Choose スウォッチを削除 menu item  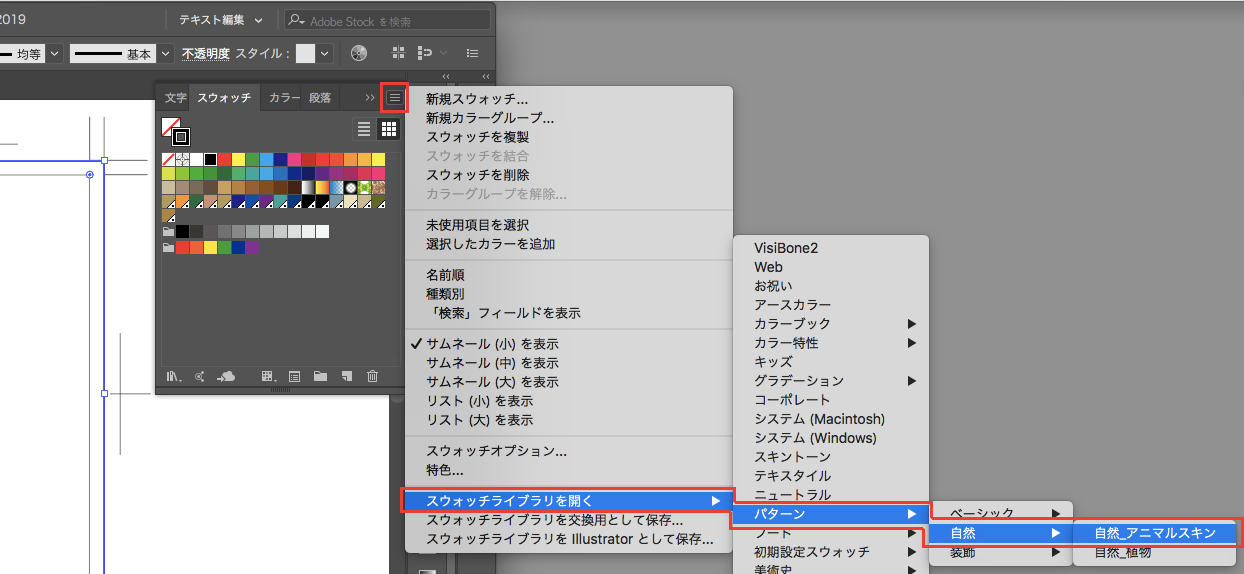(569, 175)
